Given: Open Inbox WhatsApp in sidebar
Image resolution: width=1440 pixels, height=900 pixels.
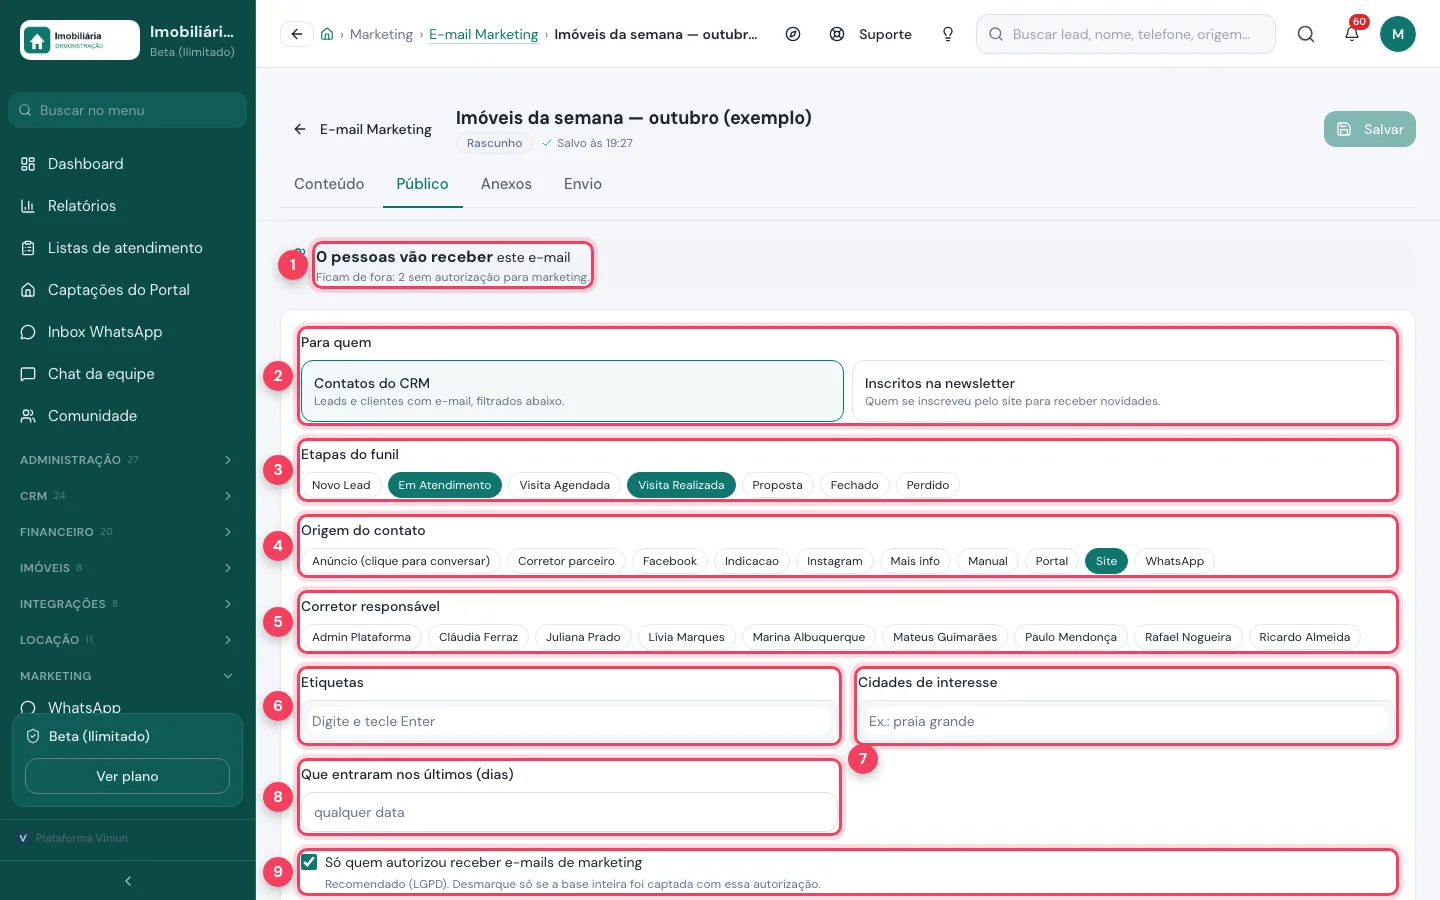Looking at the screenshot, I should tap(128, 332).
